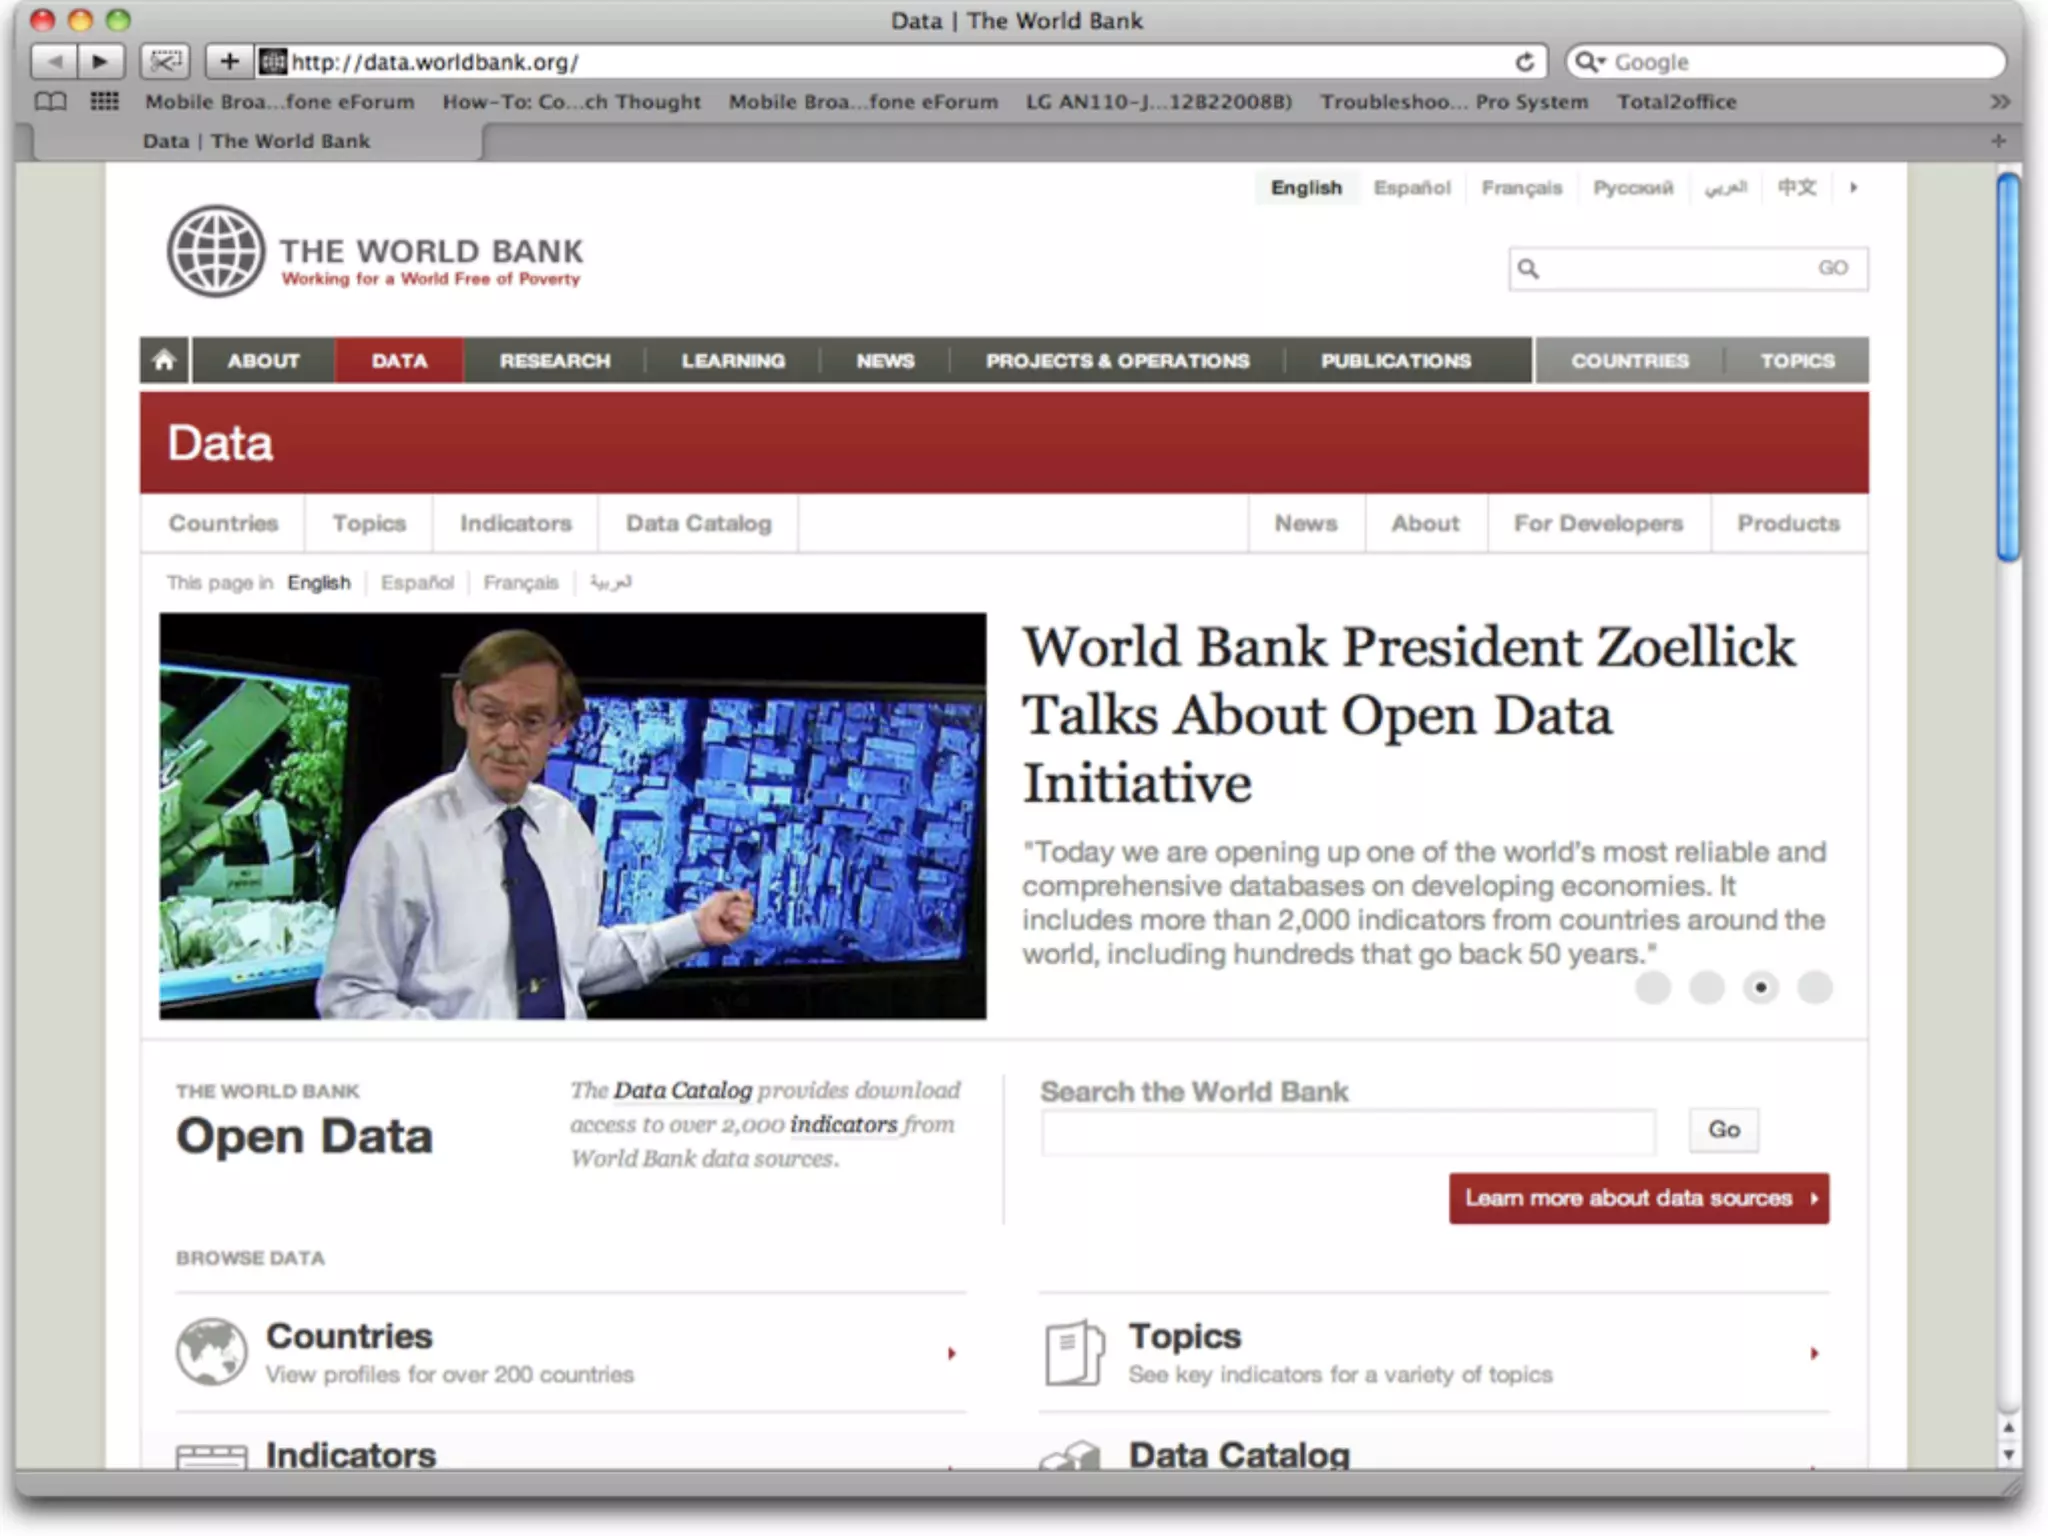The image size is (2048, 1536).
Task: Select the second carousel slide dot
Action: [x=1707, y=988]
